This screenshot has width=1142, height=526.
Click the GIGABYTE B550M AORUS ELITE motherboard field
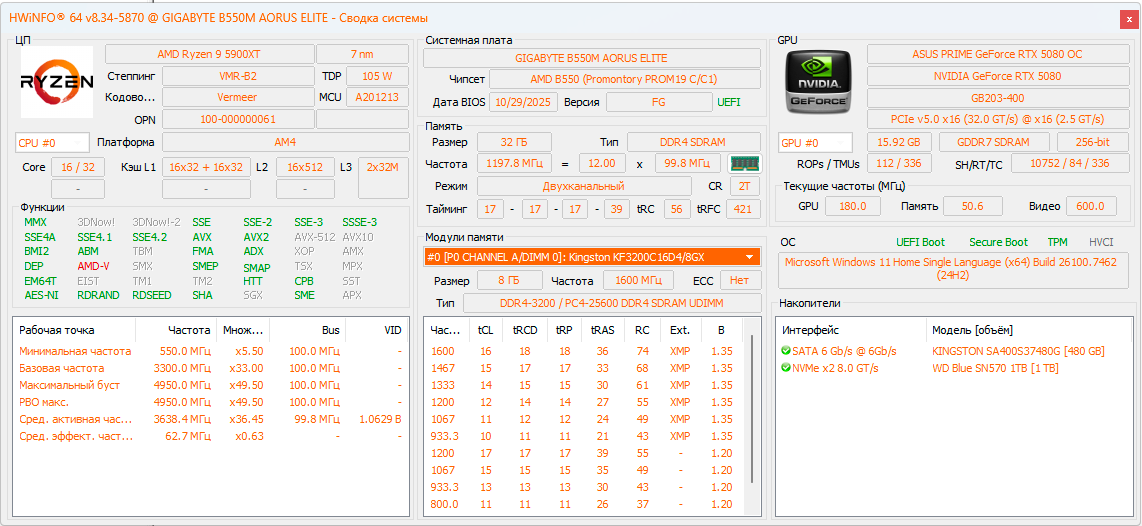pos(591,58)
